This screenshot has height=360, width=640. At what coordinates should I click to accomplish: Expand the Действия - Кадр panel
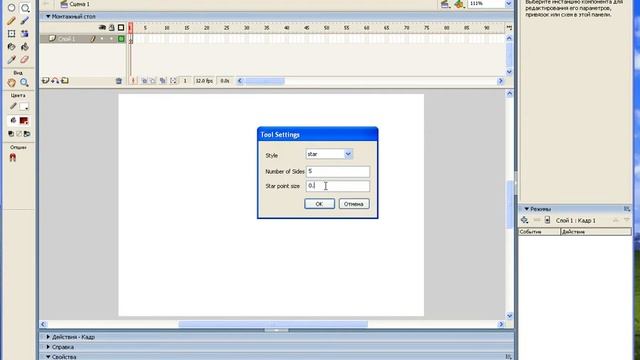point(48,337)
